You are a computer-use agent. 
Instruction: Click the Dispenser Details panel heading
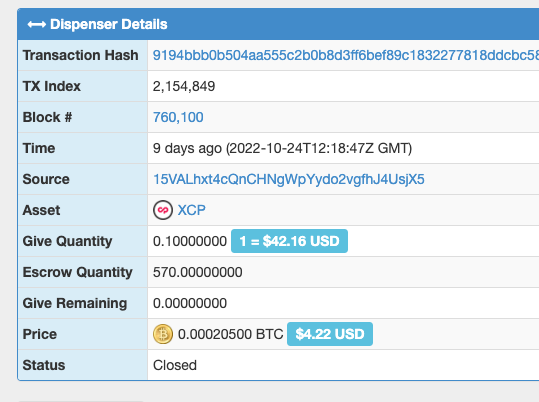[x=109, y=24]
